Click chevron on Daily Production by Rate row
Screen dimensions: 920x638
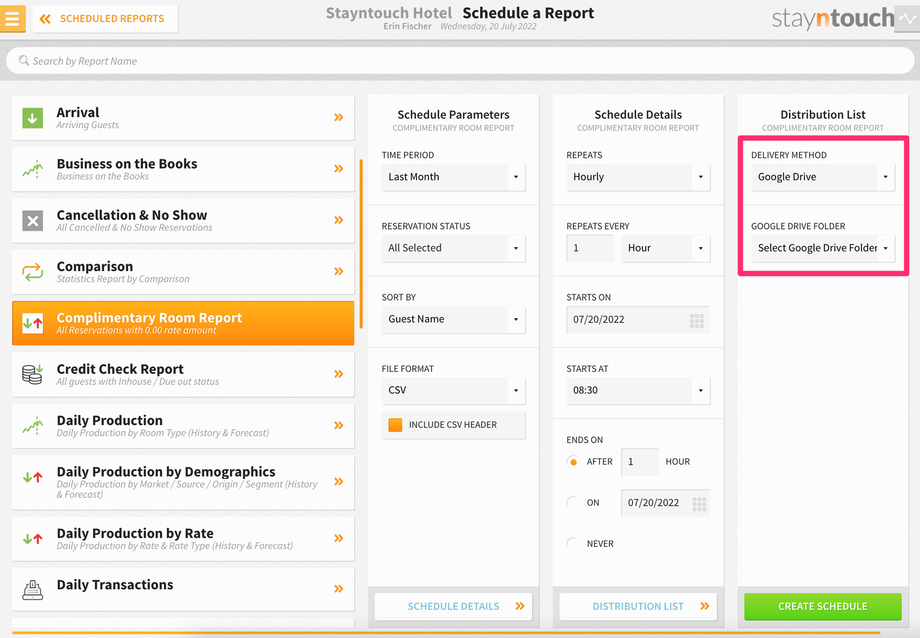tap(339, 538)
